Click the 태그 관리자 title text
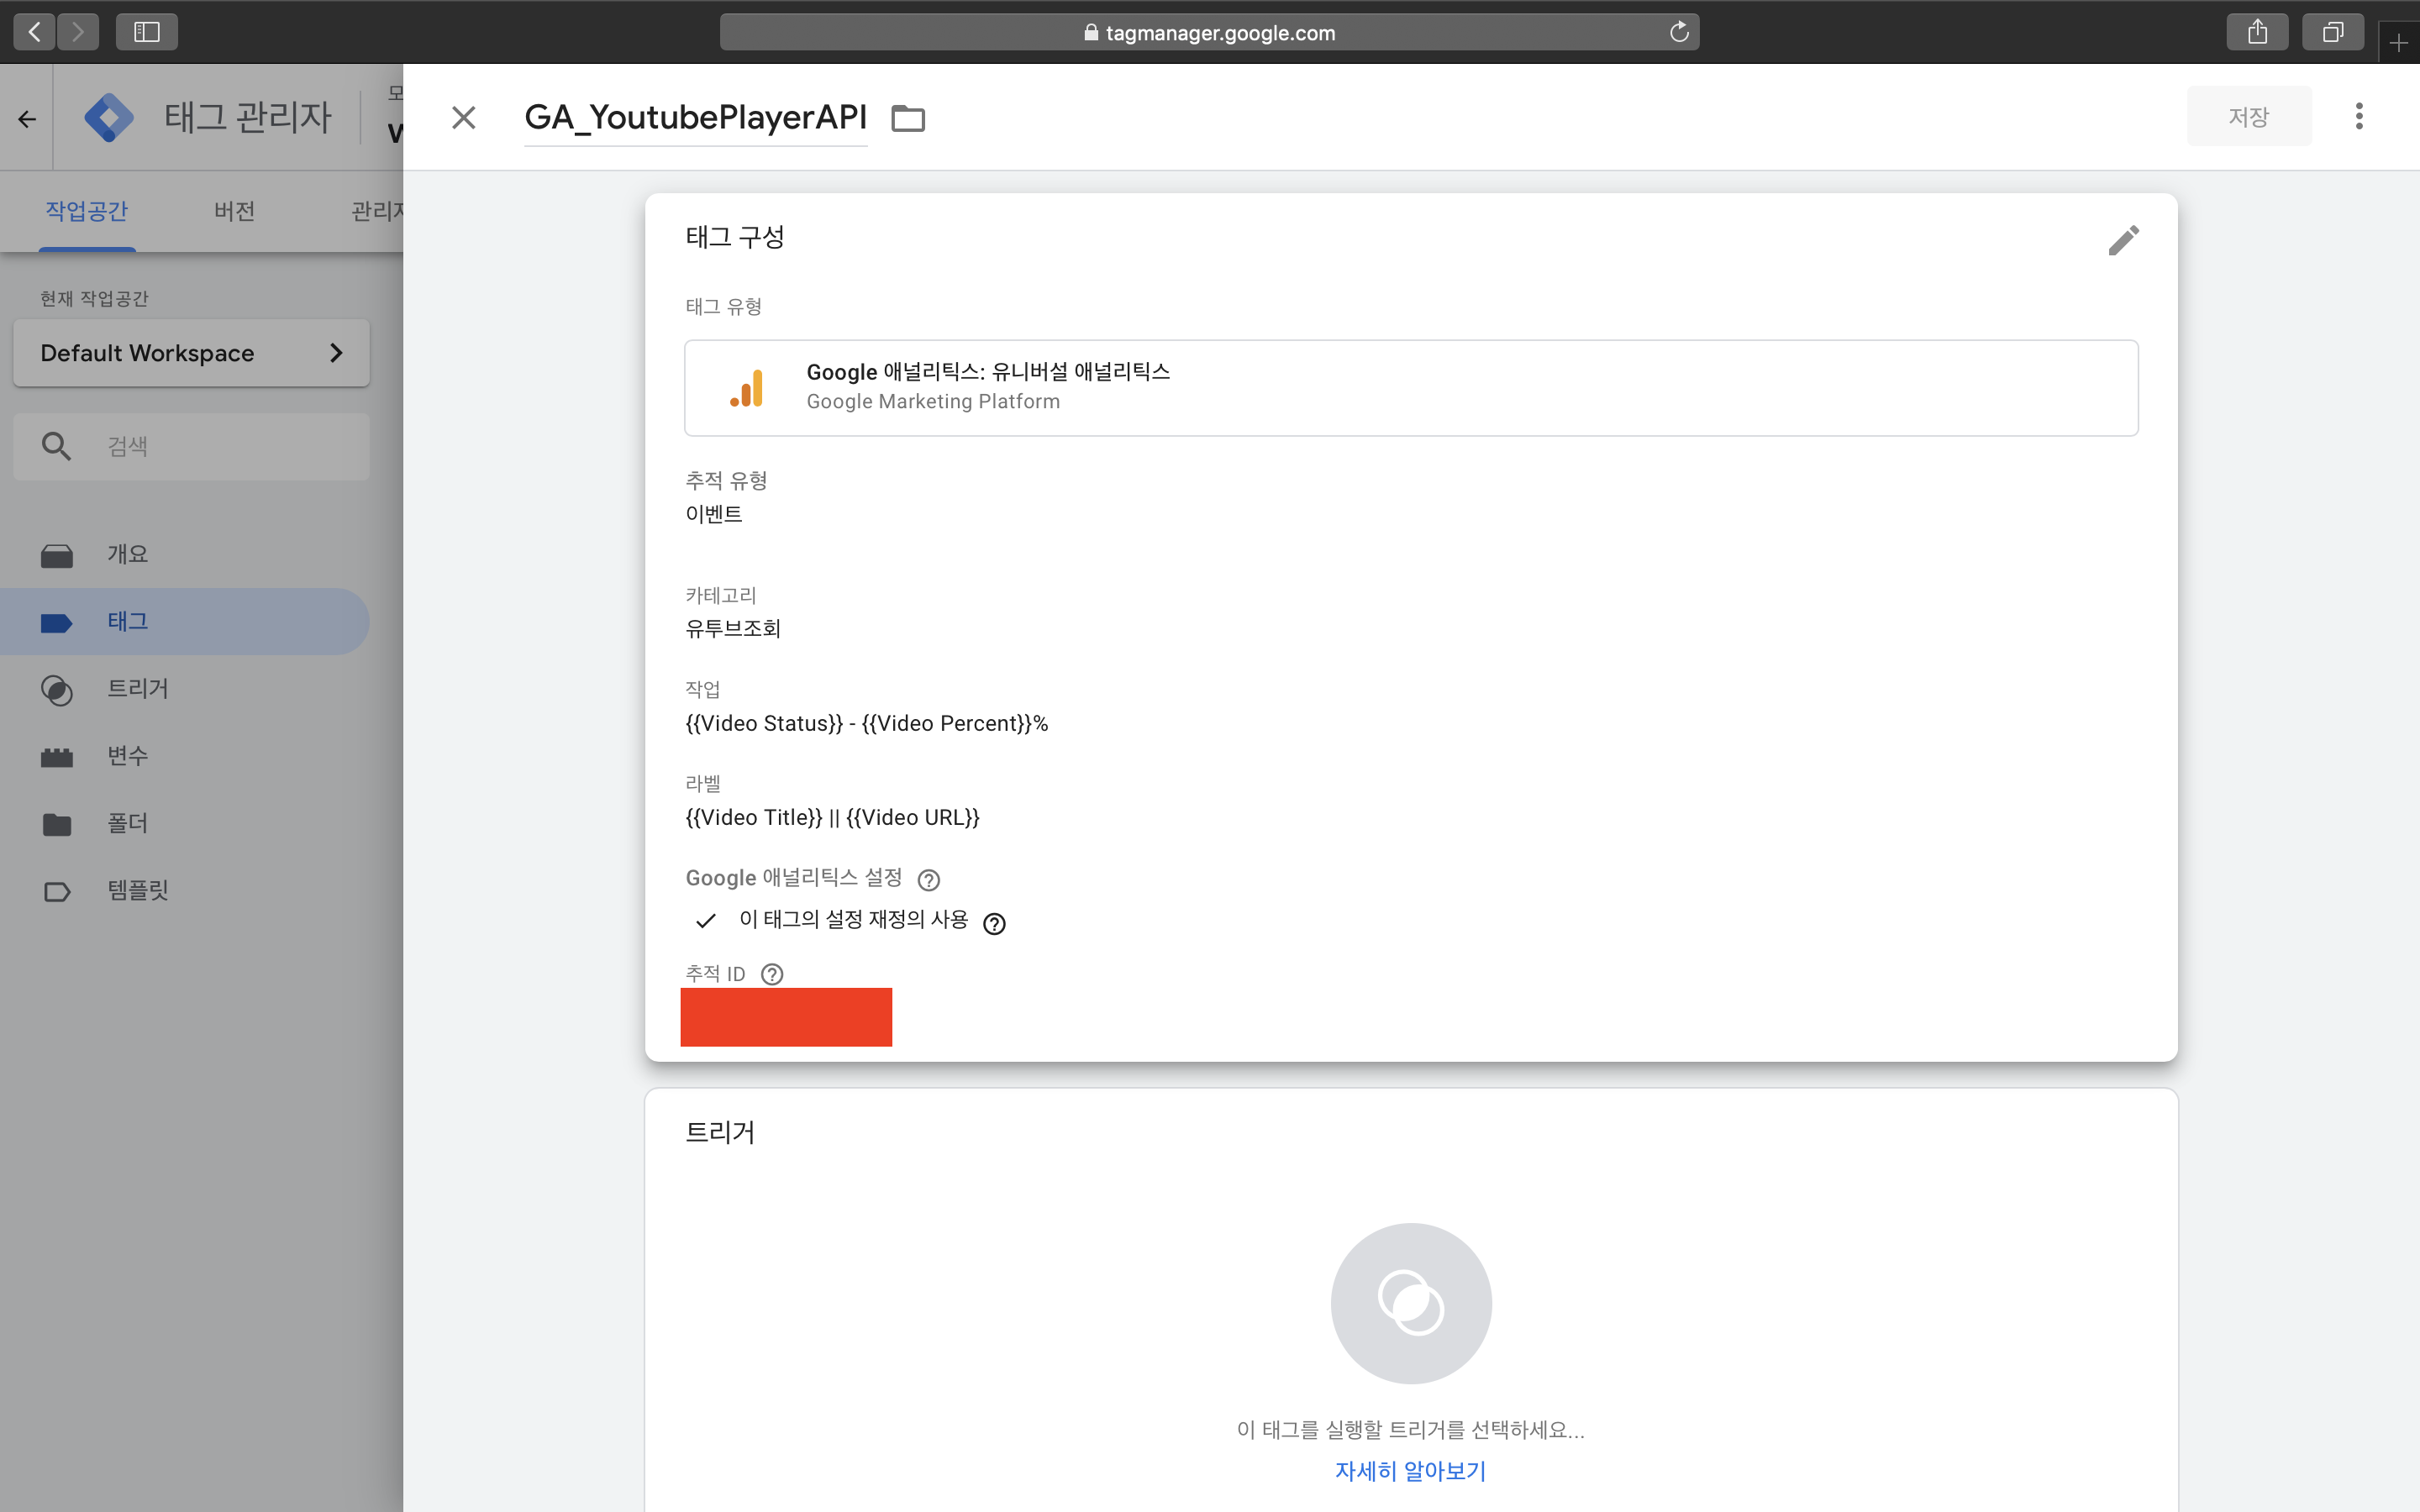Viewport: 2420px width, 1512px height. (x=248, y=117)
